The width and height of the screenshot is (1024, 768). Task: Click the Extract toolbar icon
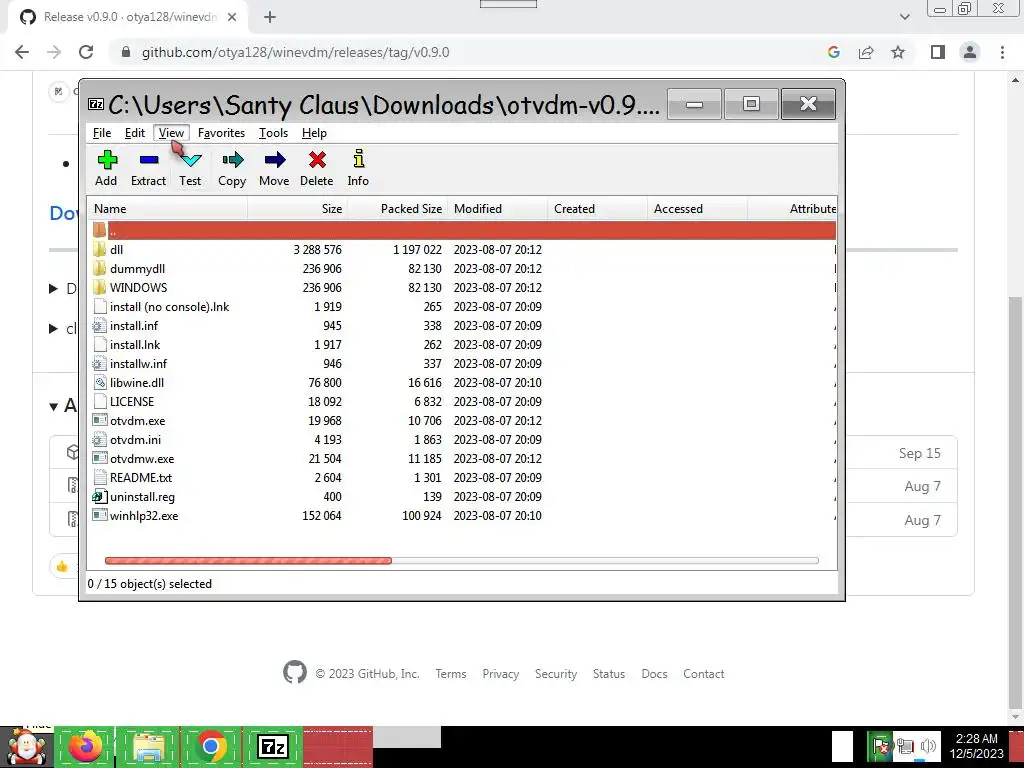click(x=149, y=160)
